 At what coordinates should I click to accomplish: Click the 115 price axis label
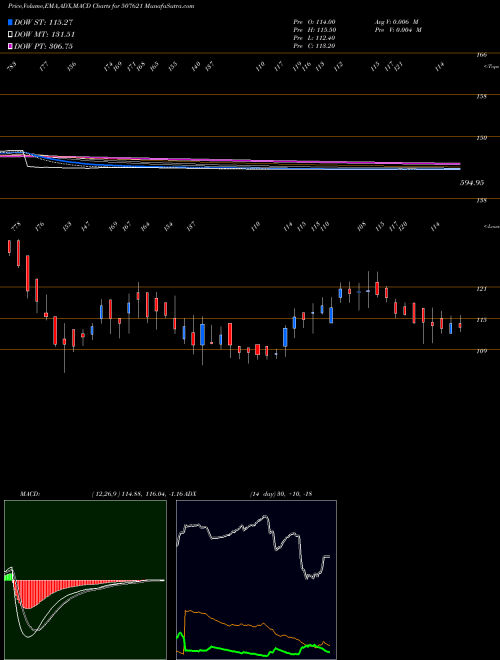[x=482, y=320]
